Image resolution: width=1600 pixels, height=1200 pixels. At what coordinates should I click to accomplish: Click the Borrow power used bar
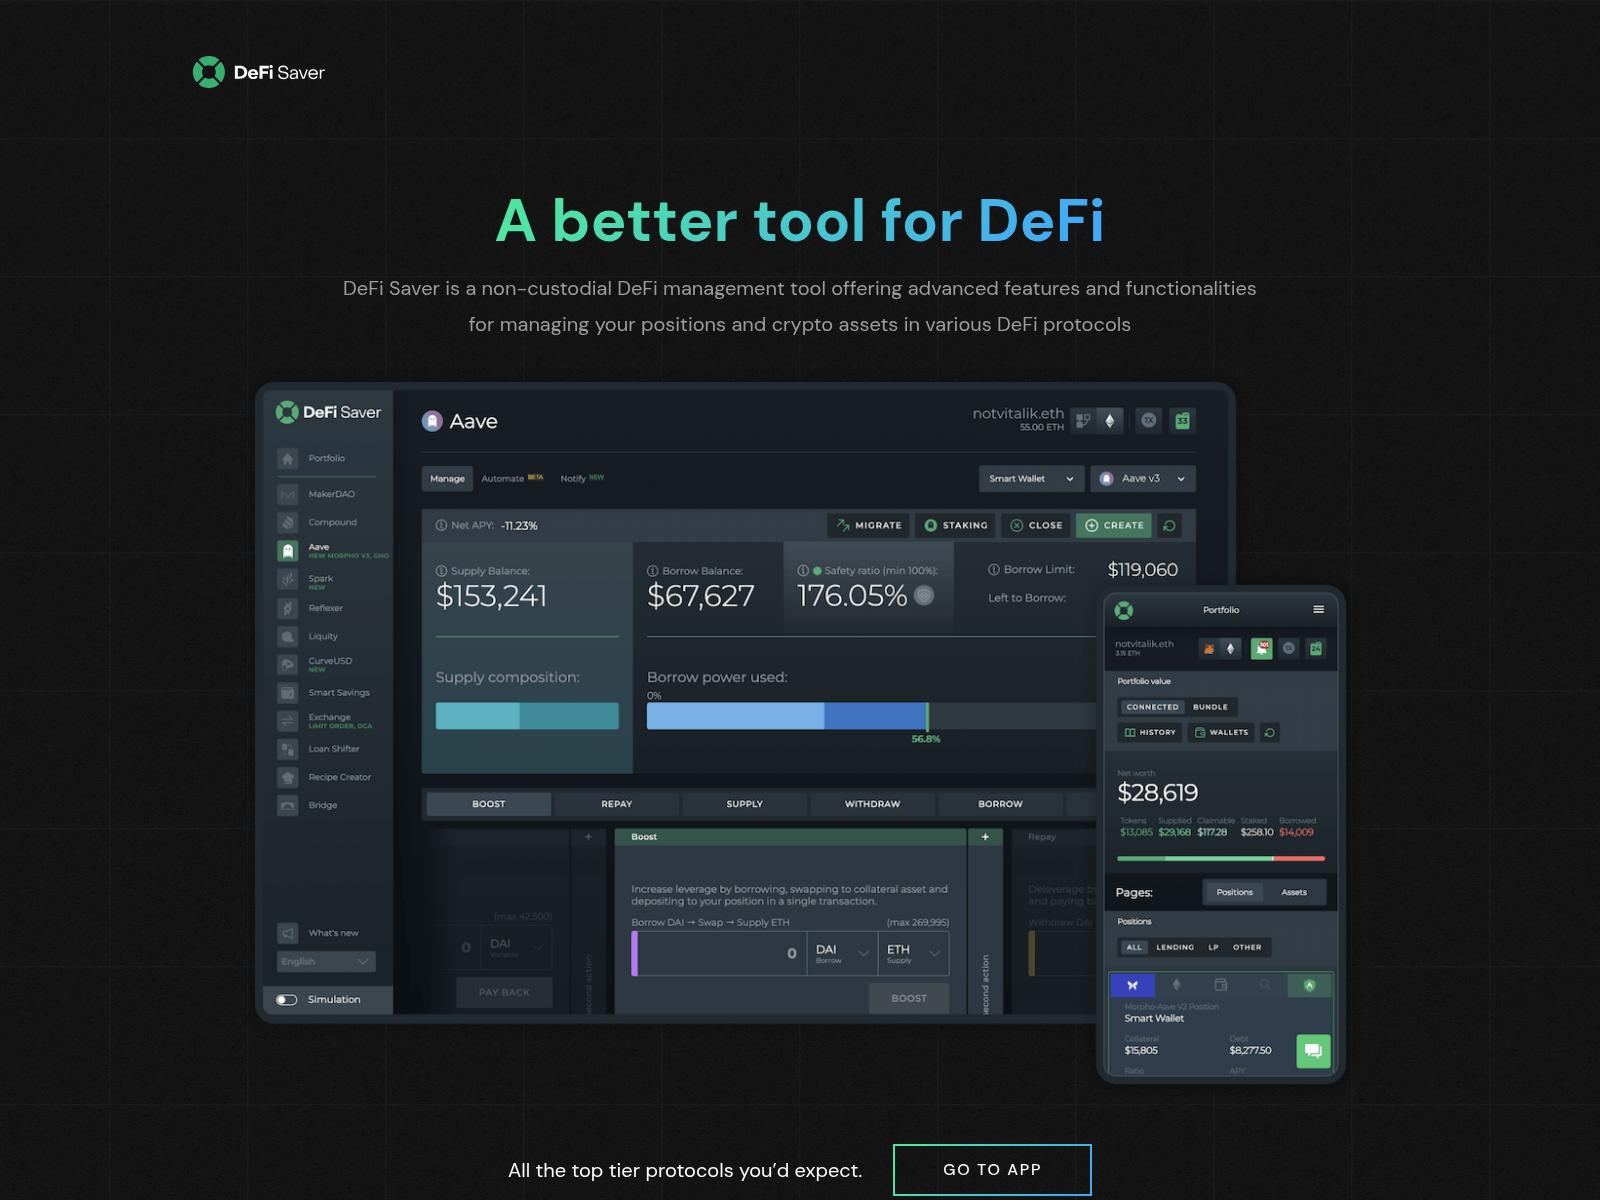(871, 716)
